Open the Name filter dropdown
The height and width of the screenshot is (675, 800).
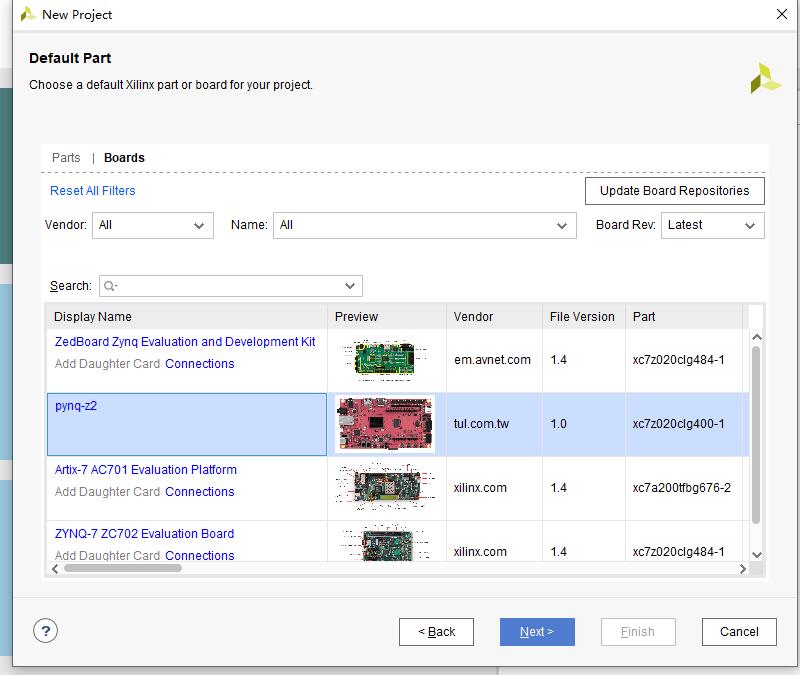[x=424, y=226]
